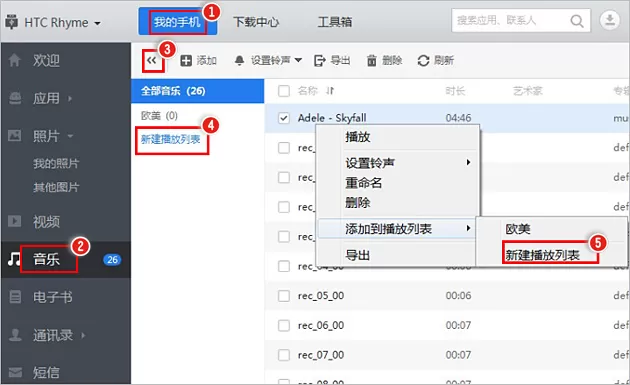Click the 设置铃声 bell icon
Viewport: 630px width, 385px height.
239,61
